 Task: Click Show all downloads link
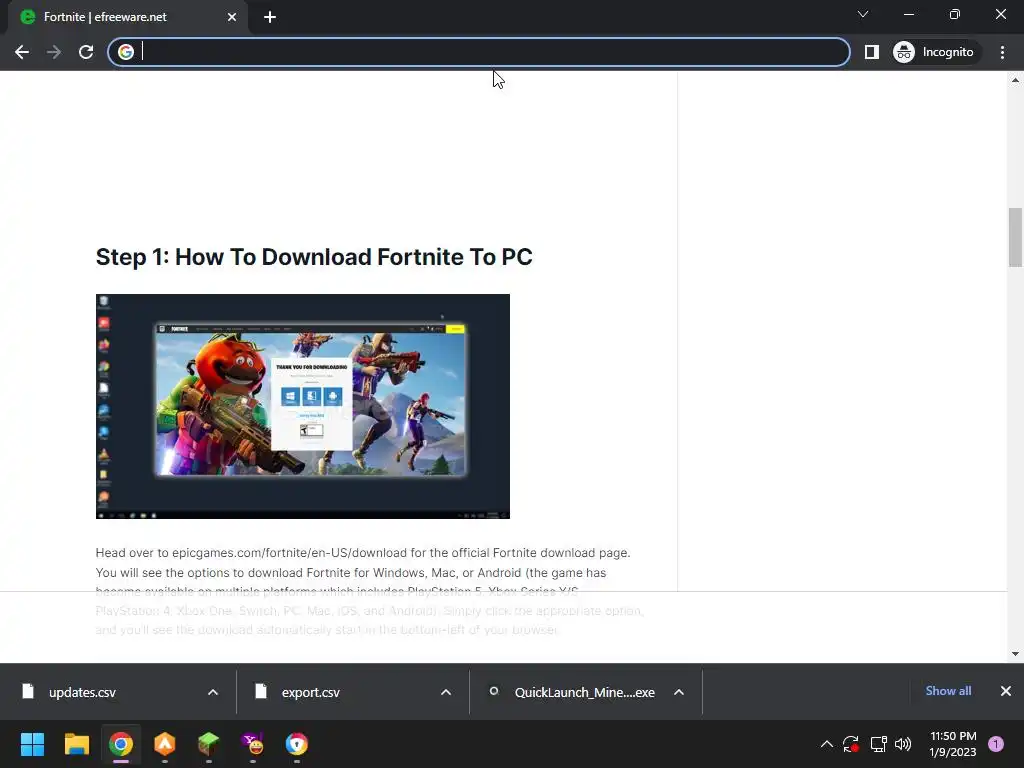(948, 691)
